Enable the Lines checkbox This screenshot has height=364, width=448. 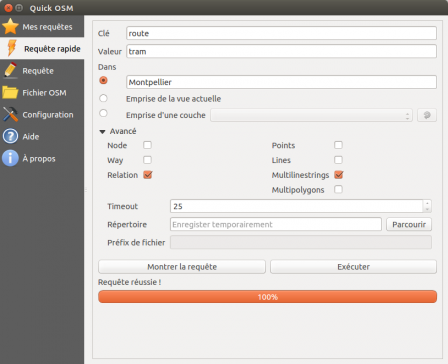click(338, 160)
